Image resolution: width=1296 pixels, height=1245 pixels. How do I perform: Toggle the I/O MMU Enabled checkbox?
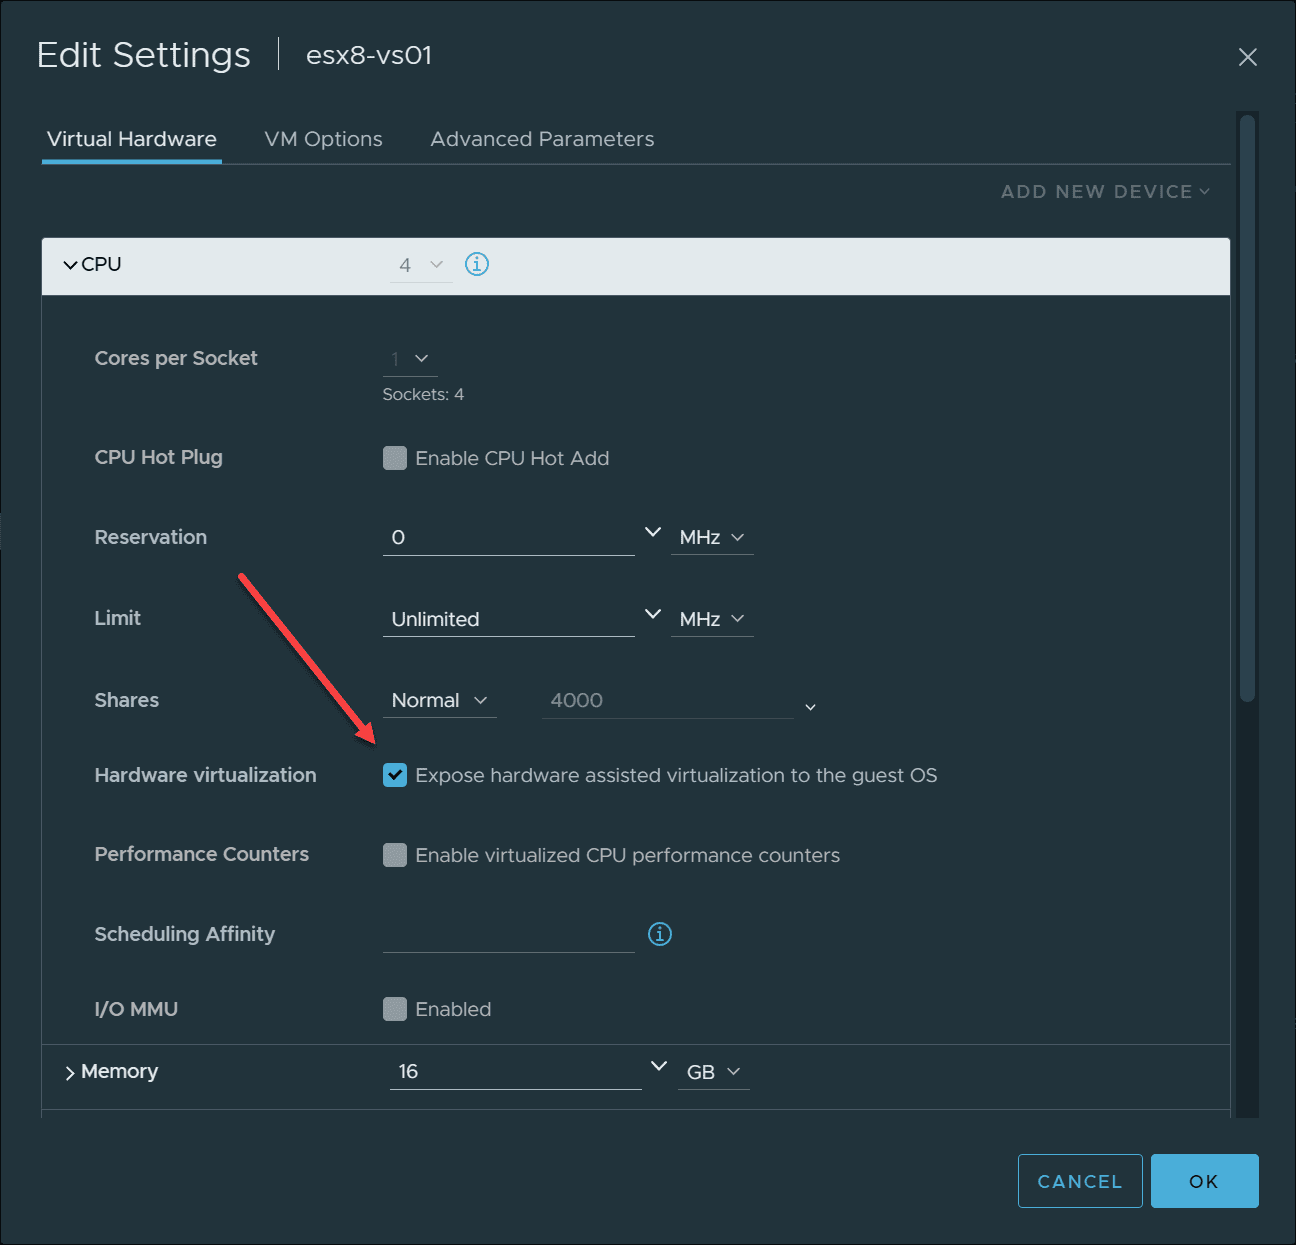tap(395, 1009)
